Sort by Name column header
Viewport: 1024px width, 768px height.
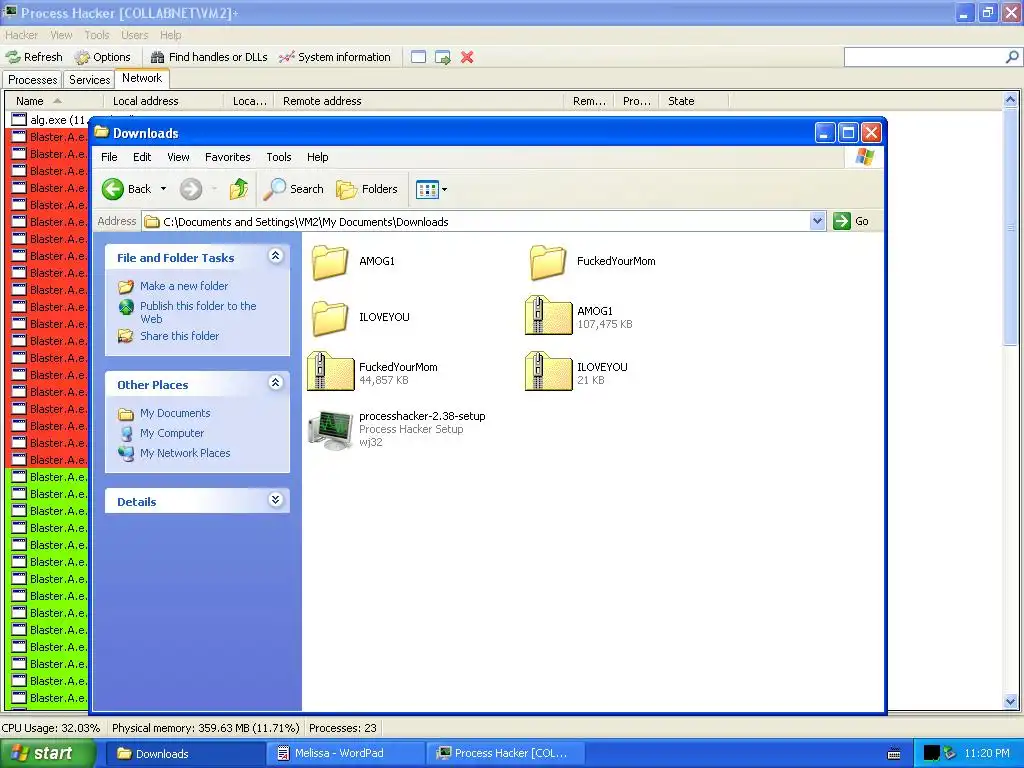(54, 101)
